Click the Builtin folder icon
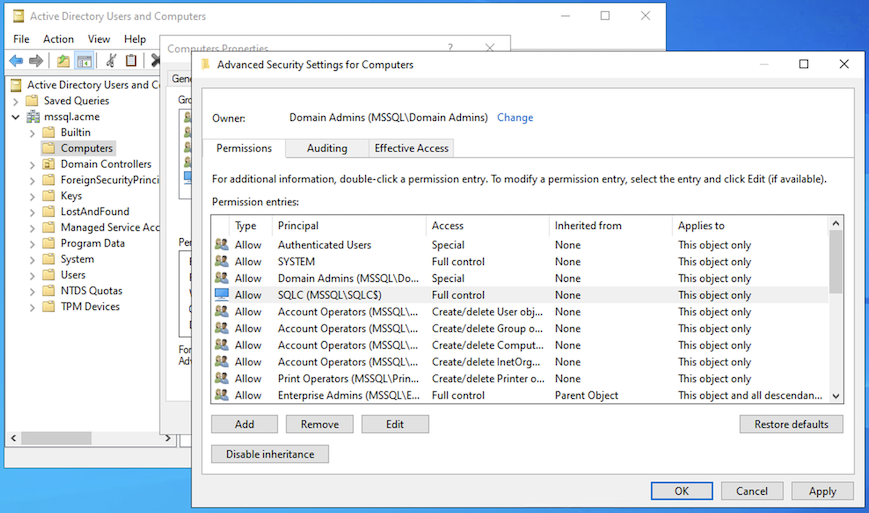 (49, 132)
